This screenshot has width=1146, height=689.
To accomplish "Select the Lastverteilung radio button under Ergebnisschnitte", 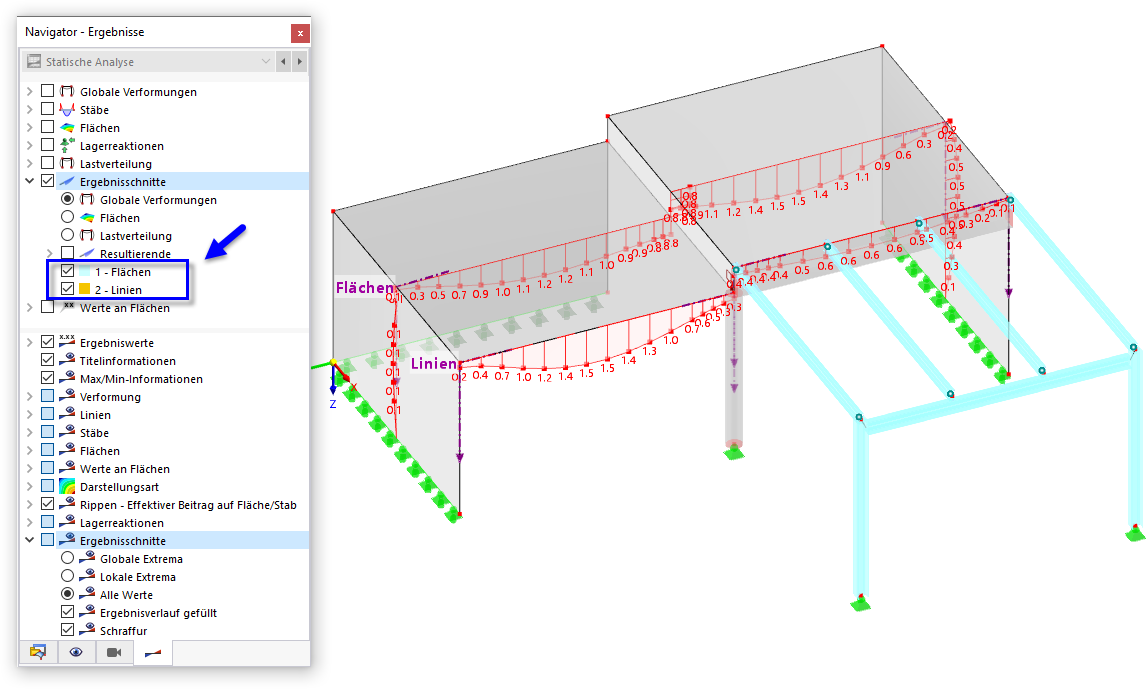I will [67, 235].
